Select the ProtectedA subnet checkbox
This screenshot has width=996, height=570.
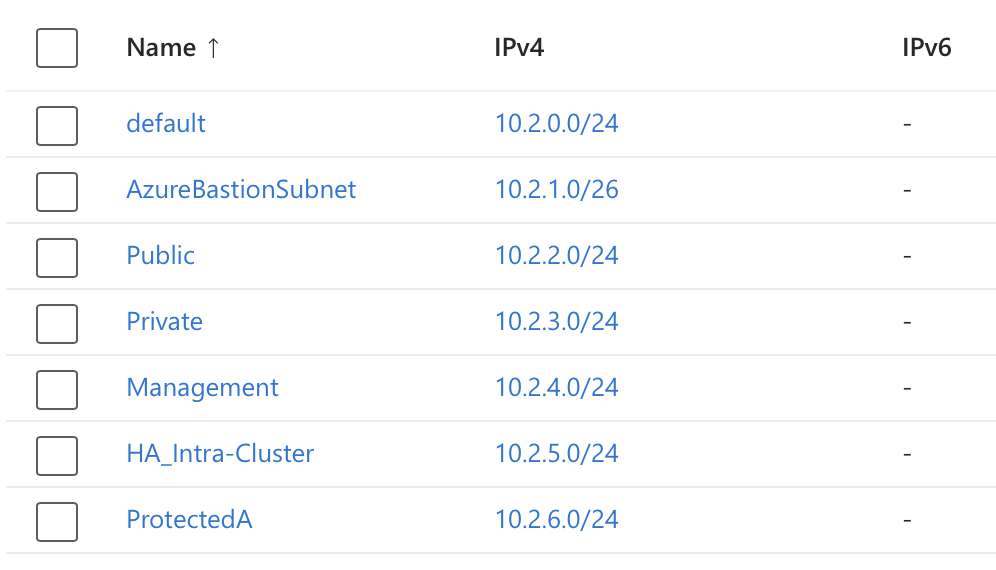pos(57,522)
